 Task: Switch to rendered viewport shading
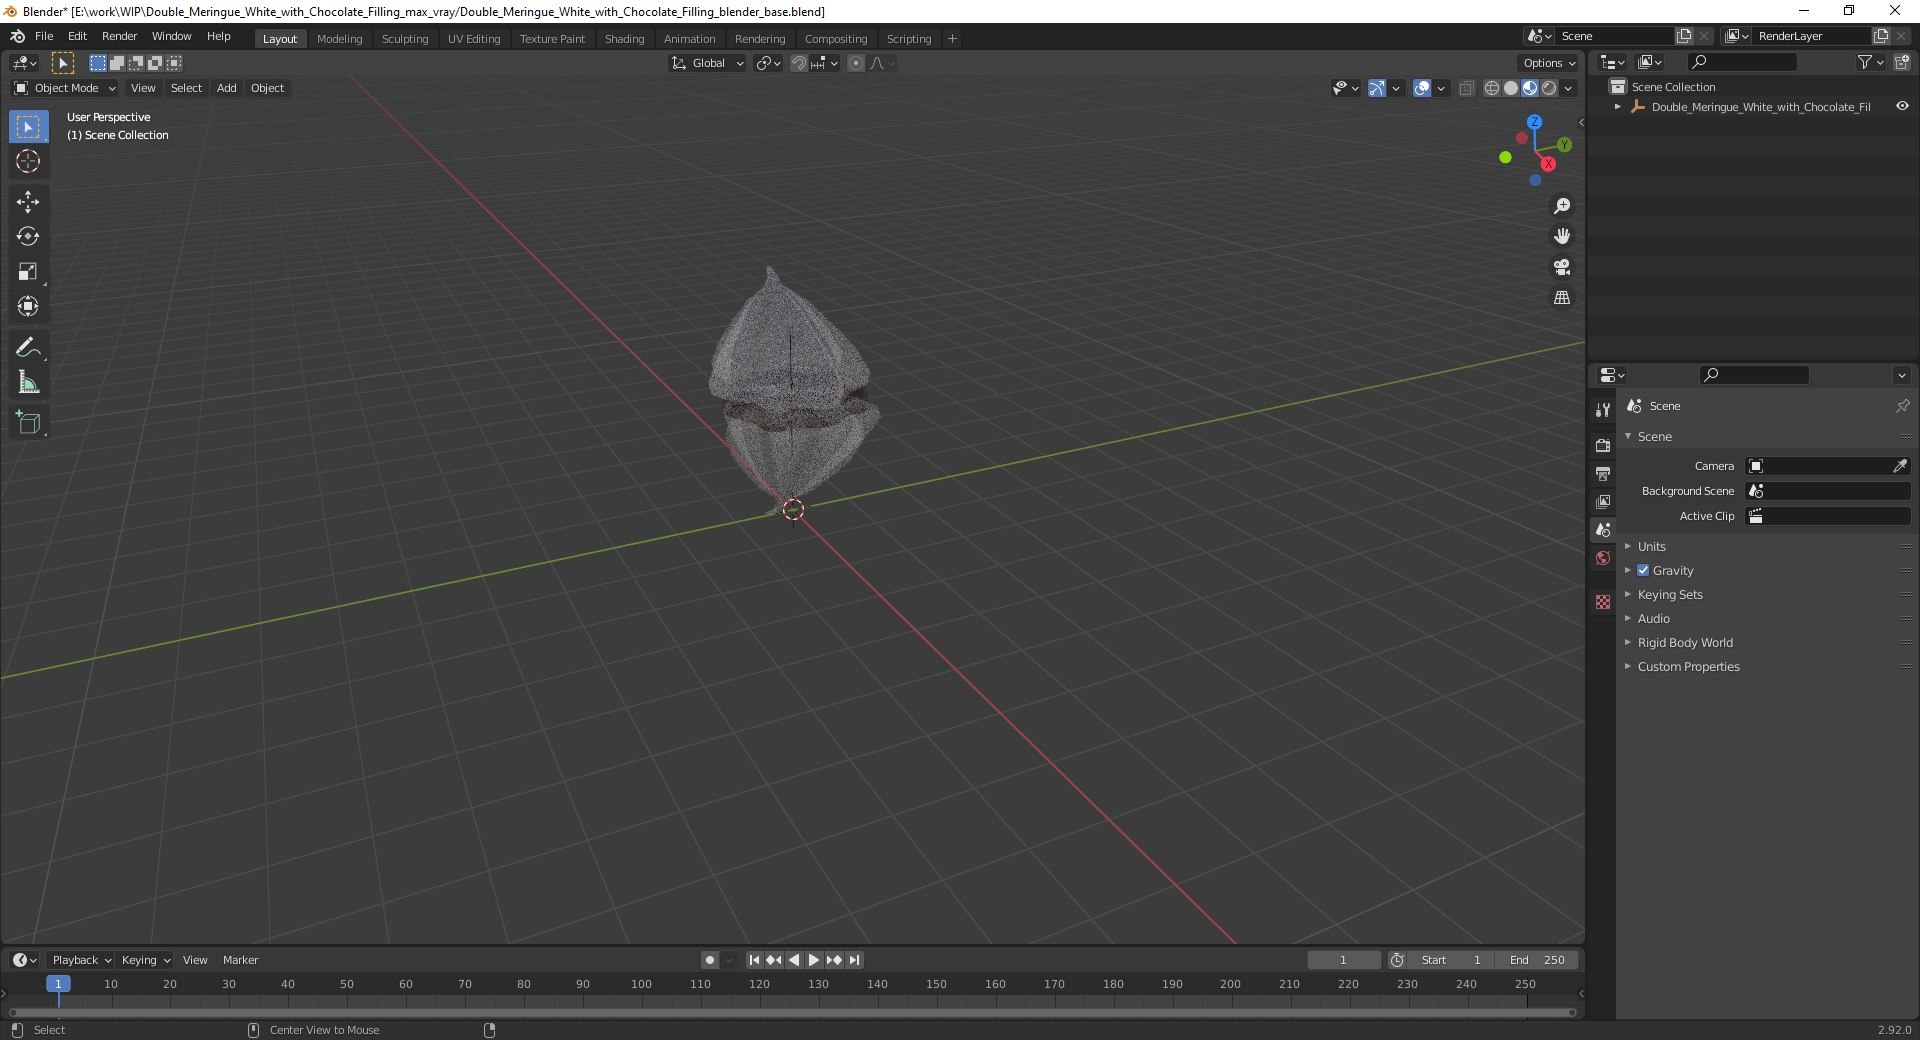click(x=1549, y=88)
